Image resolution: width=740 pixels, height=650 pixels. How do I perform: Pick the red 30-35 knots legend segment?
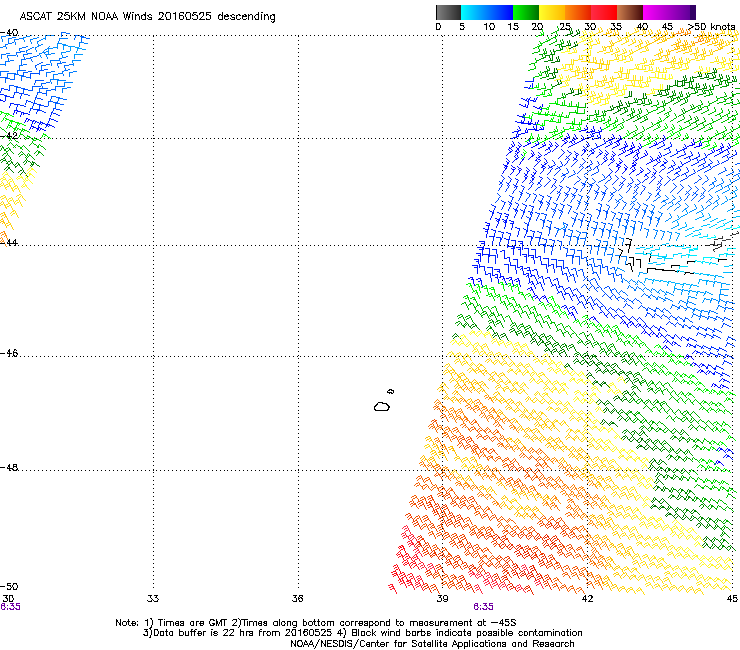(x=604, y=12)
